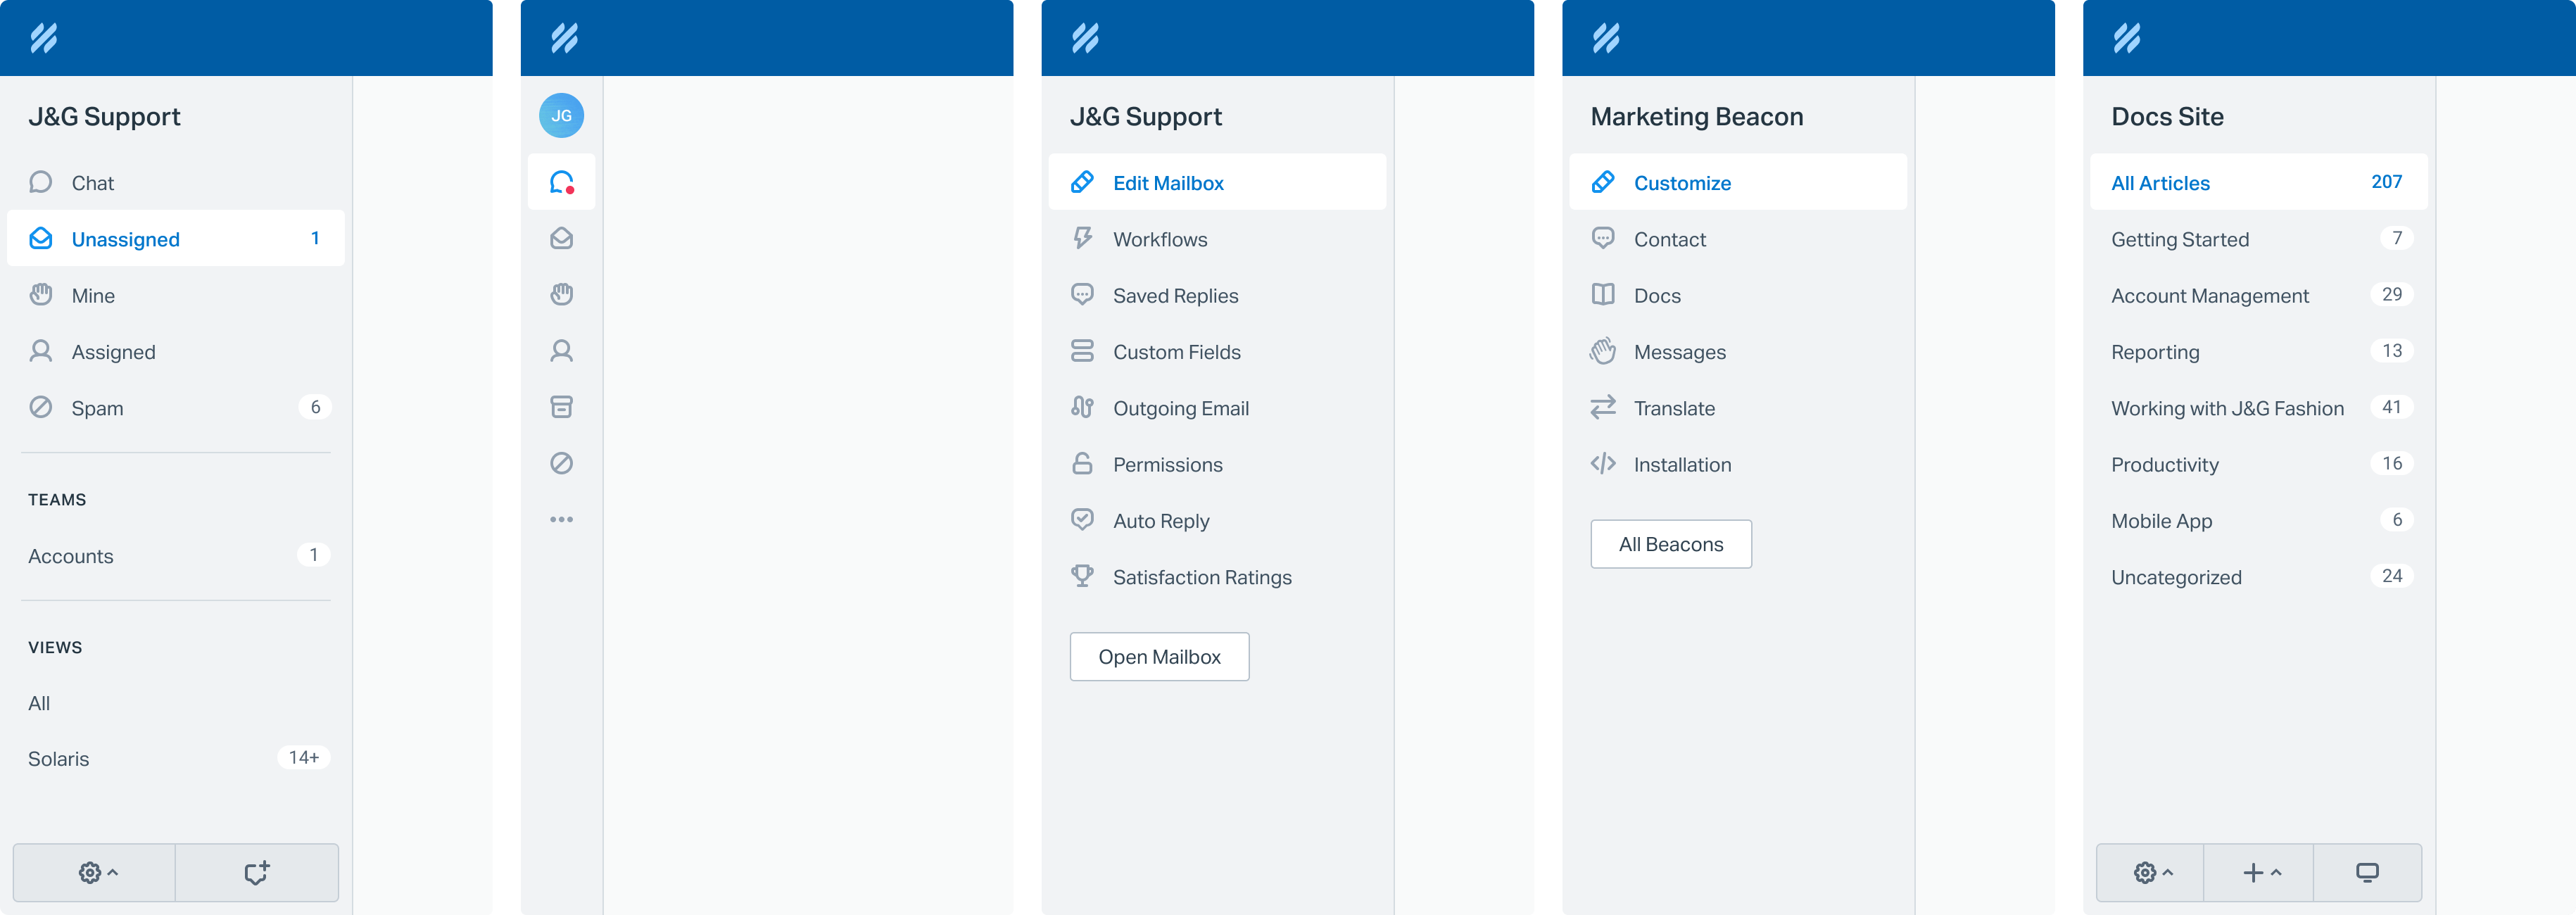
Task: Click the JG avatar in collapsed sidebar
Action: (x=561, y=116)
